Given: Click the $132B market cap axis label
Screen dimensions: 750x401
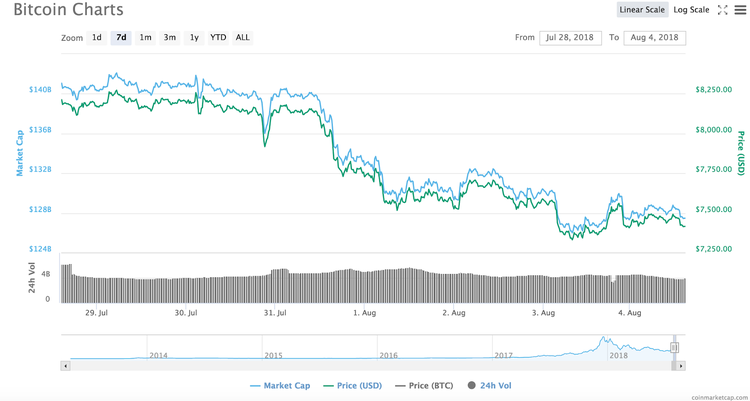Looking at the screenshot, I should click(42, 169).
